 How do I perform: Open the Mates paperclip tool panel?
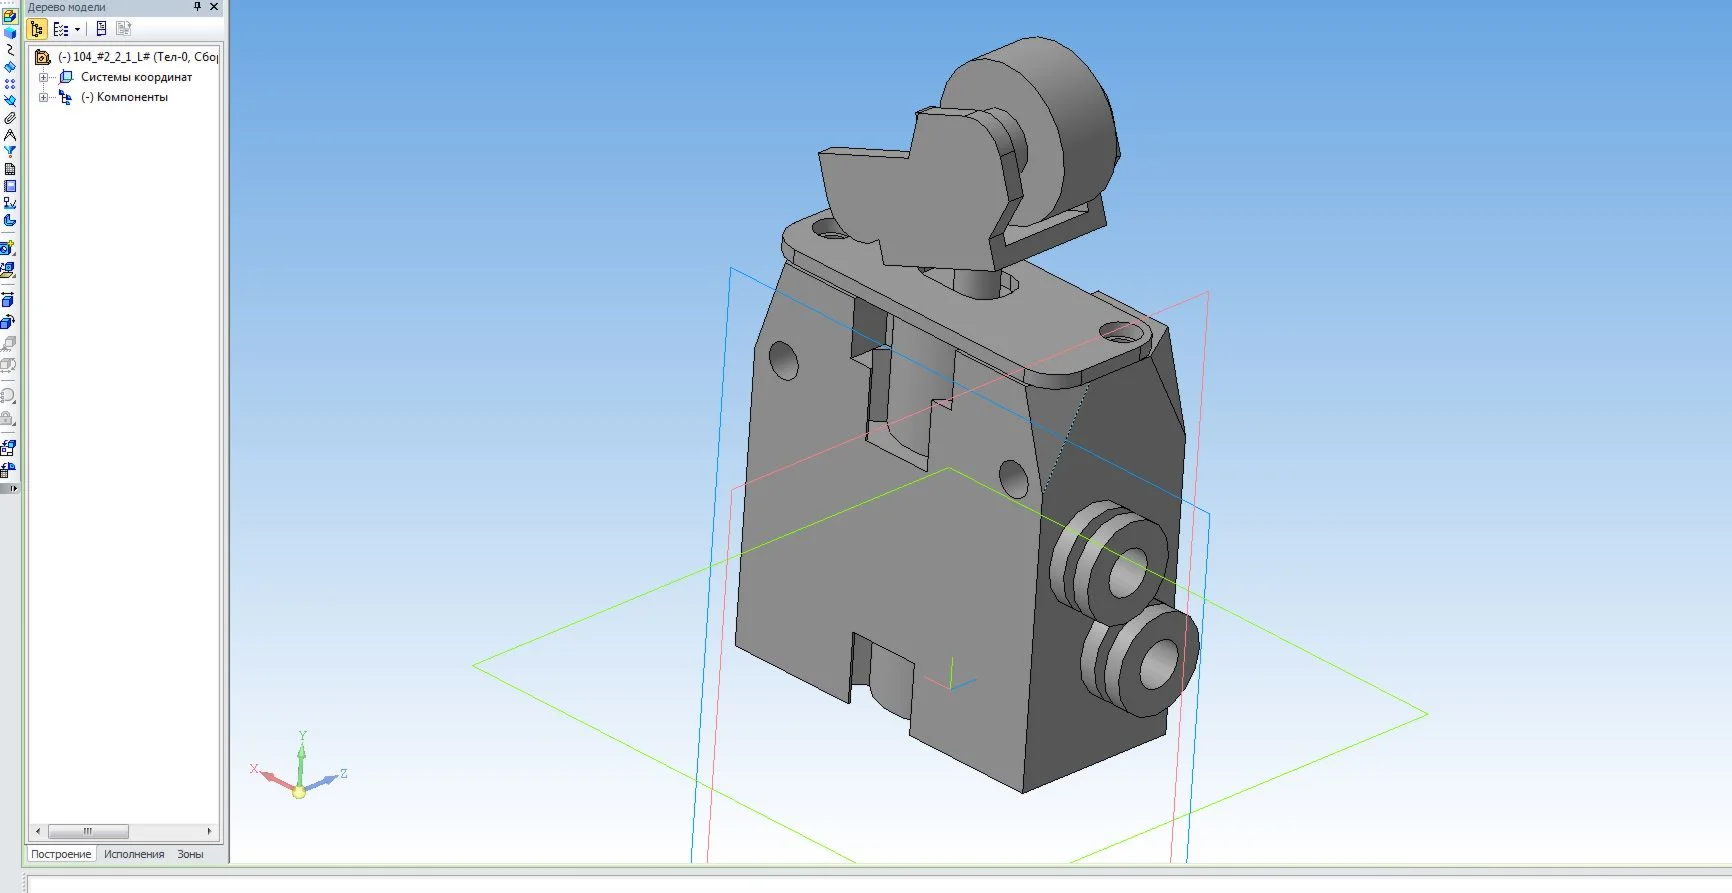pos(10,118)
